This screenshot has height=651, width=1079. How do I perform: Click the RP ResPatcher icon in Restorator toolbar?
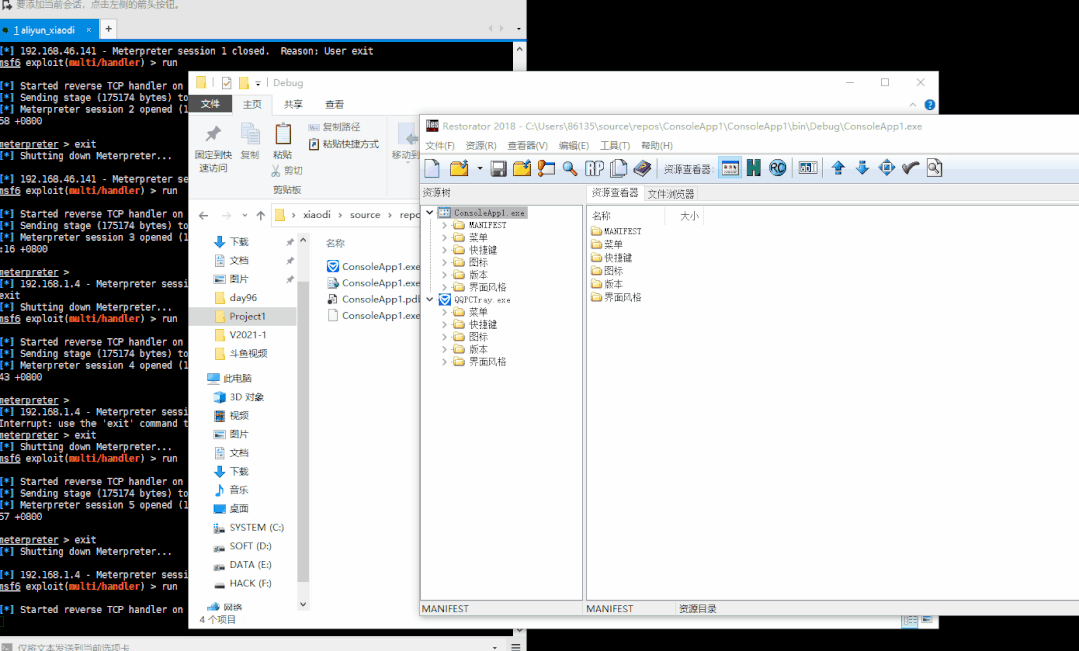594,168
